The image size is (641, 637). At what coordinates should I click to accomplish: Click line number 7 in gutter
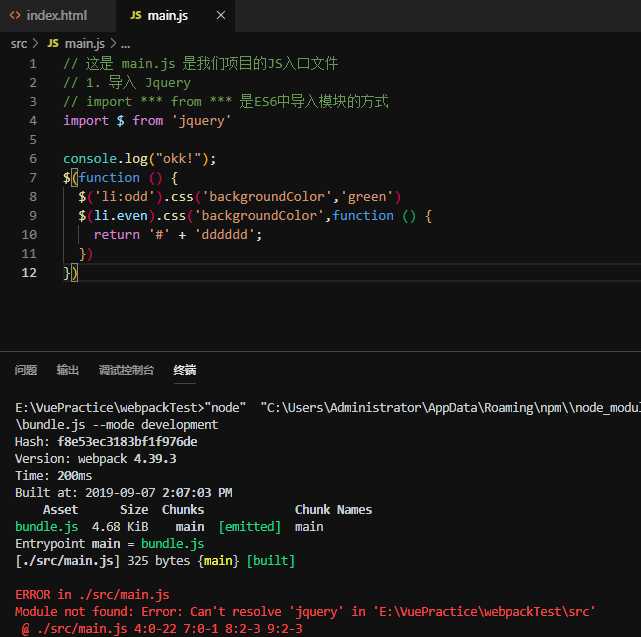tap(33, 177)
